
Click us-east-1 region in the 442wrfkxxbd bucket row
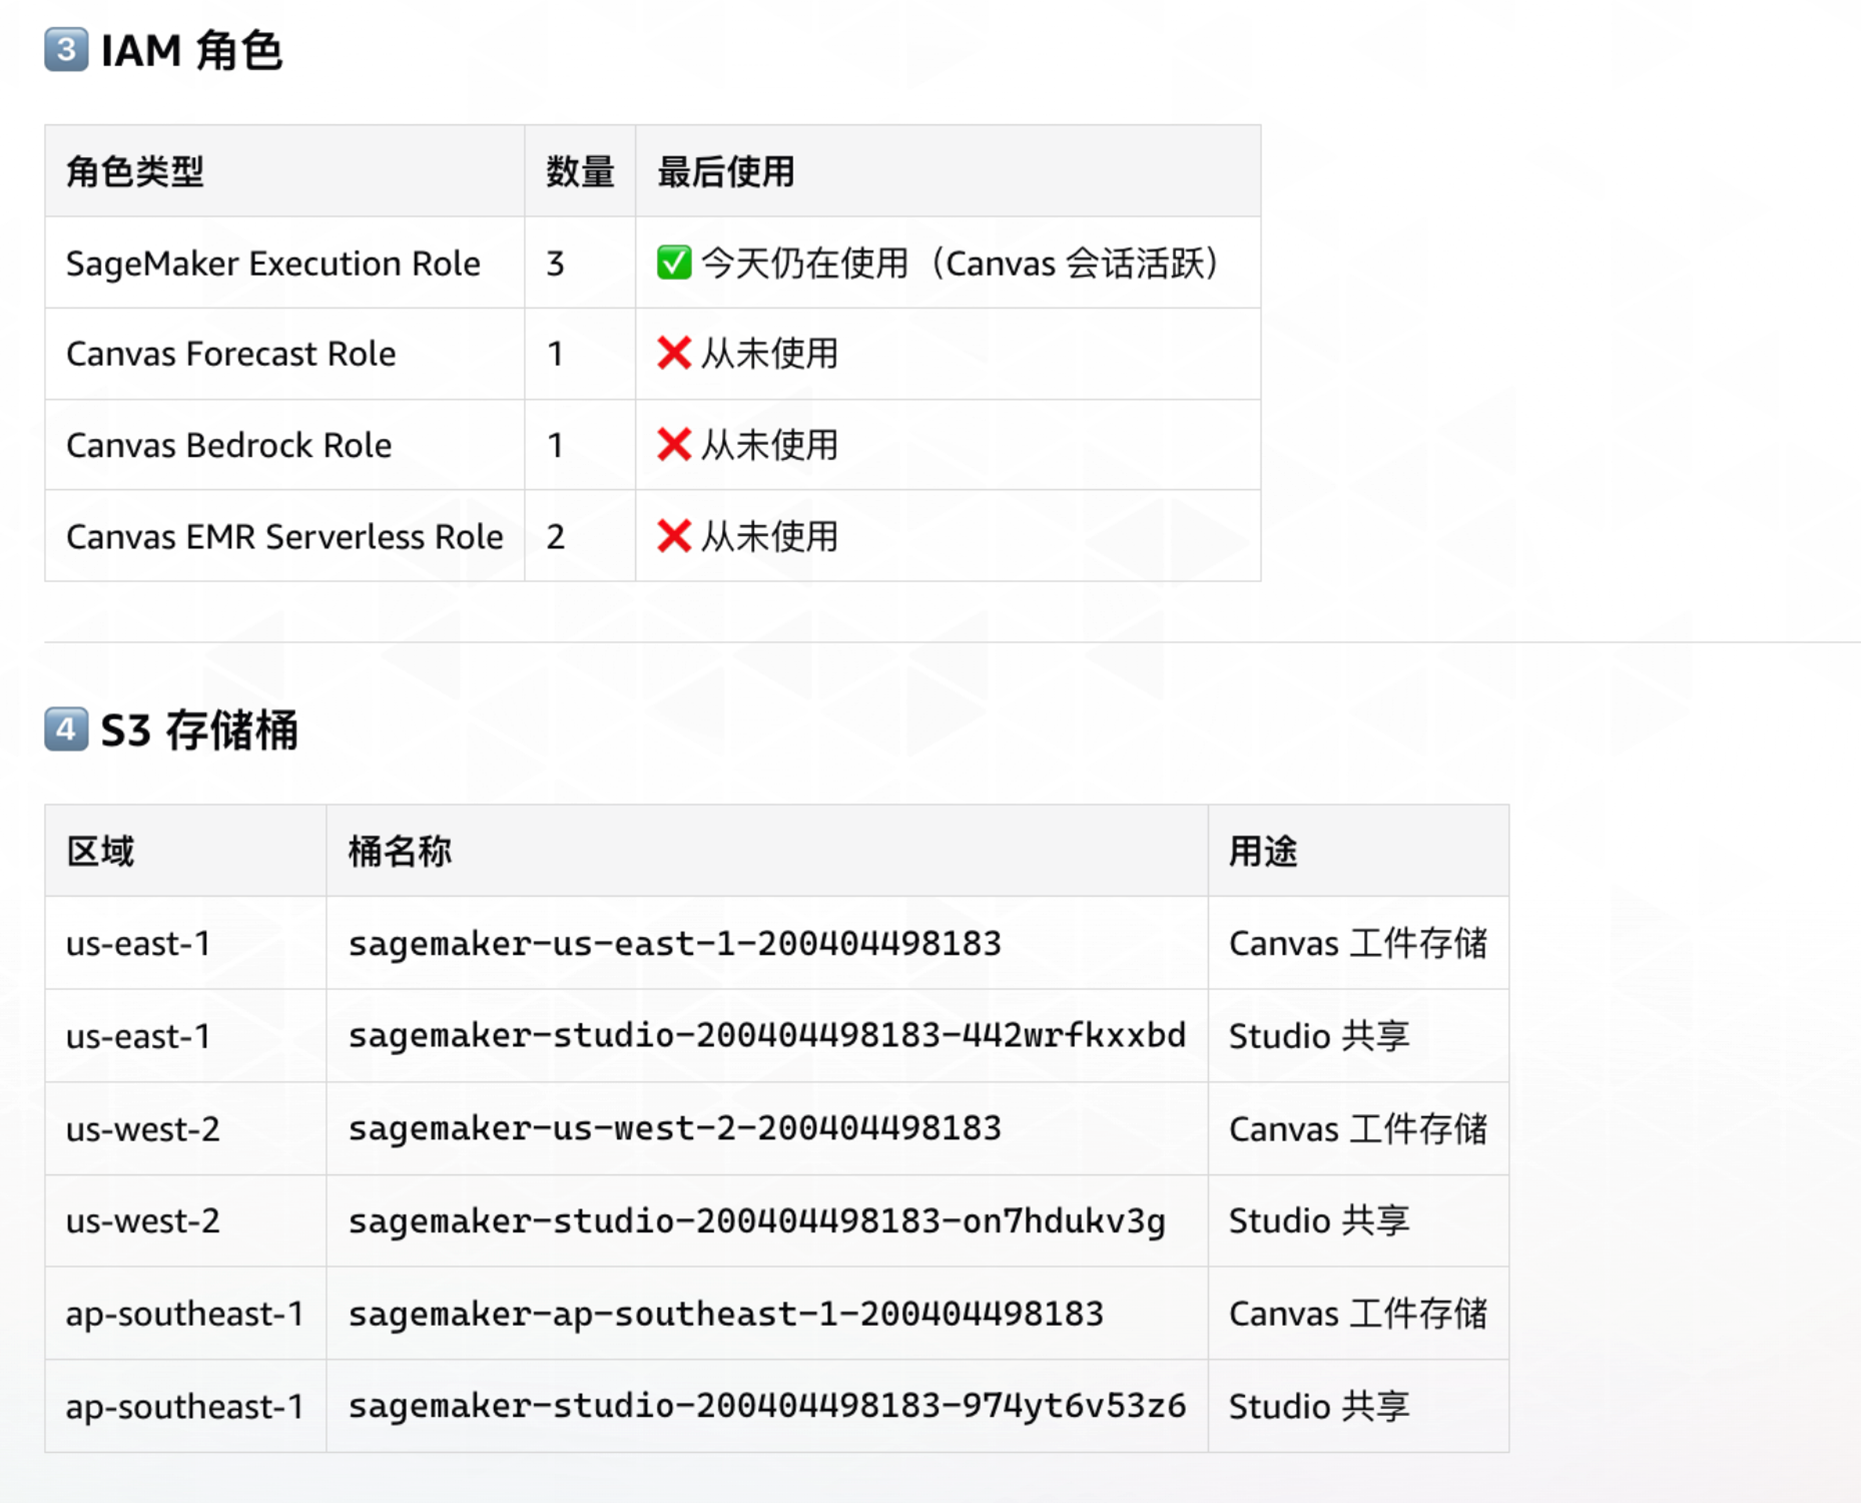[138, 1036]
